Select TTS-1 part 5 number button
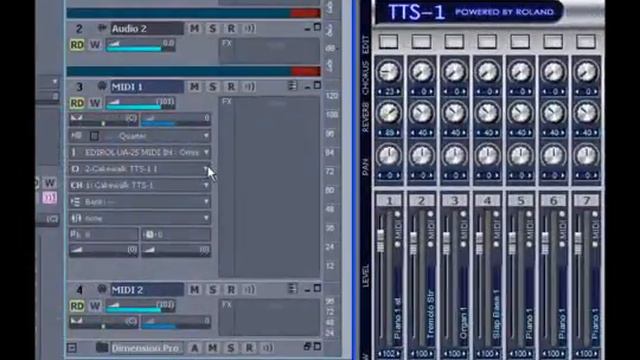640x360 pixels. pos(520,201)
